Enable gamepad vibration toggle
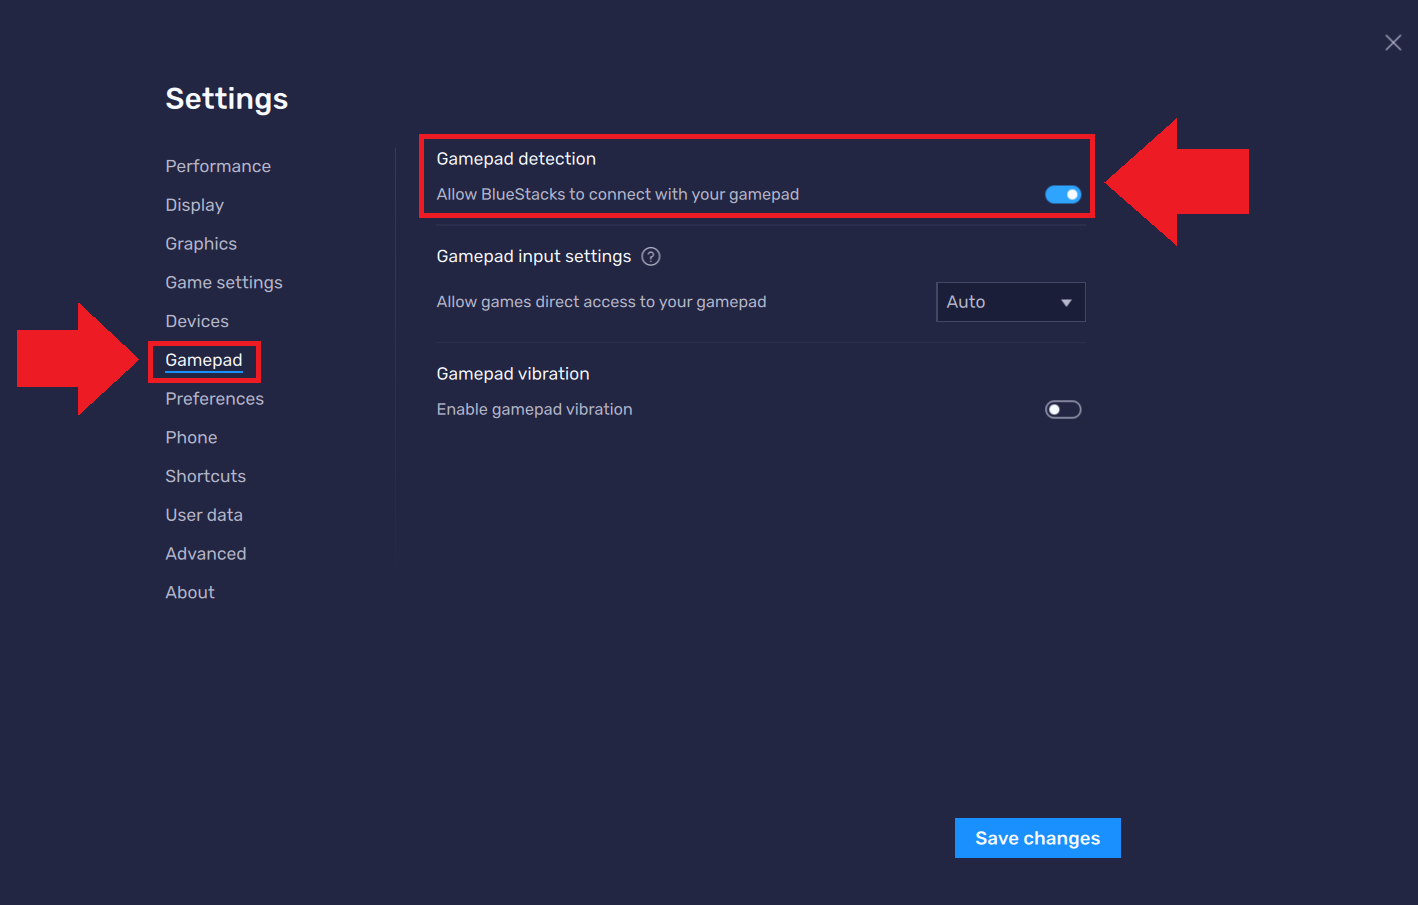Viewport: 1418px width, 905px height. [1063, 409]
